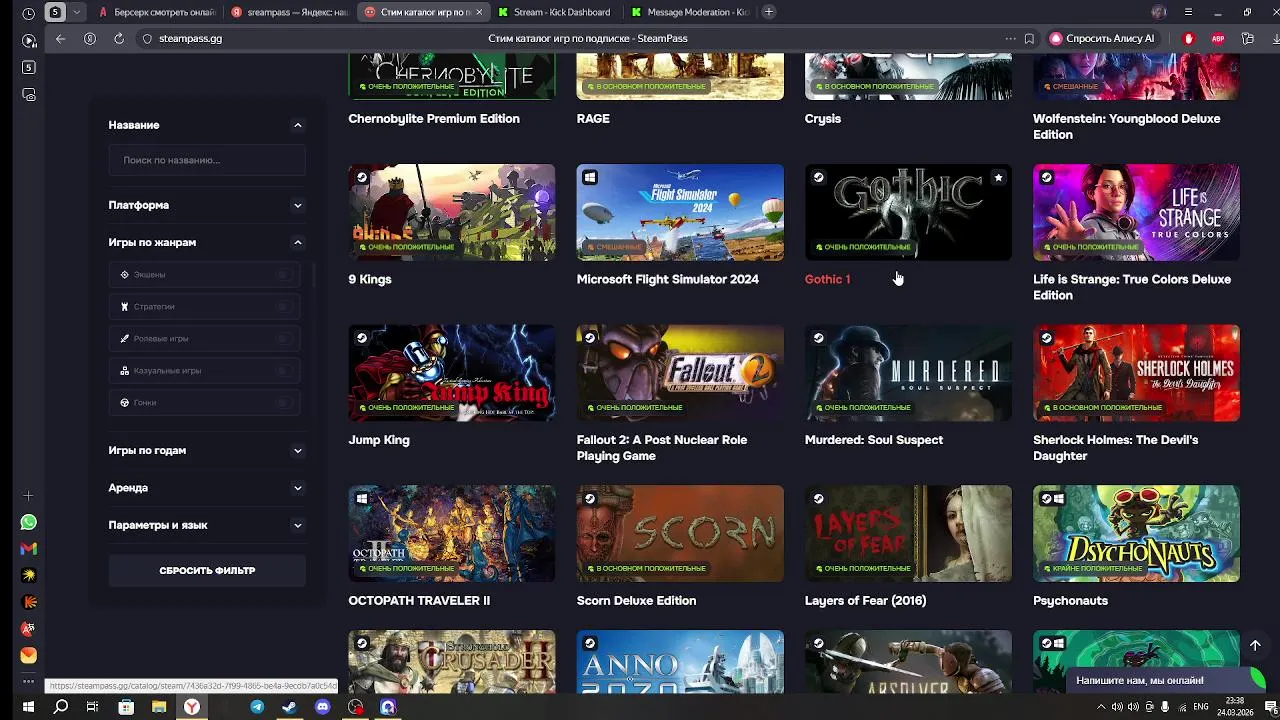The width and height of the screenshot is (1280, 720).
Task: Switch to the sreampass Яндекс tab
Action: point(290,12)
